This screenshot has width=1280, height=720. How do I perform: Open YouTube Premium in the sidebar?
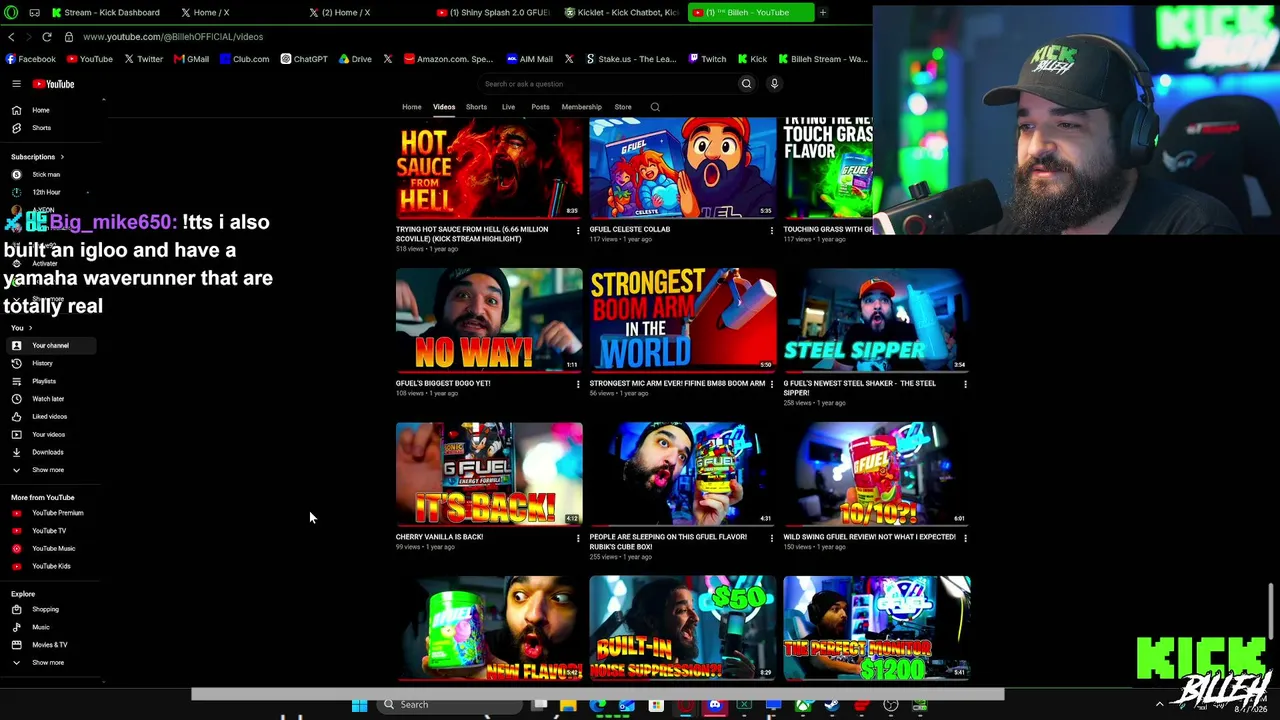click(x=50, y=513)
